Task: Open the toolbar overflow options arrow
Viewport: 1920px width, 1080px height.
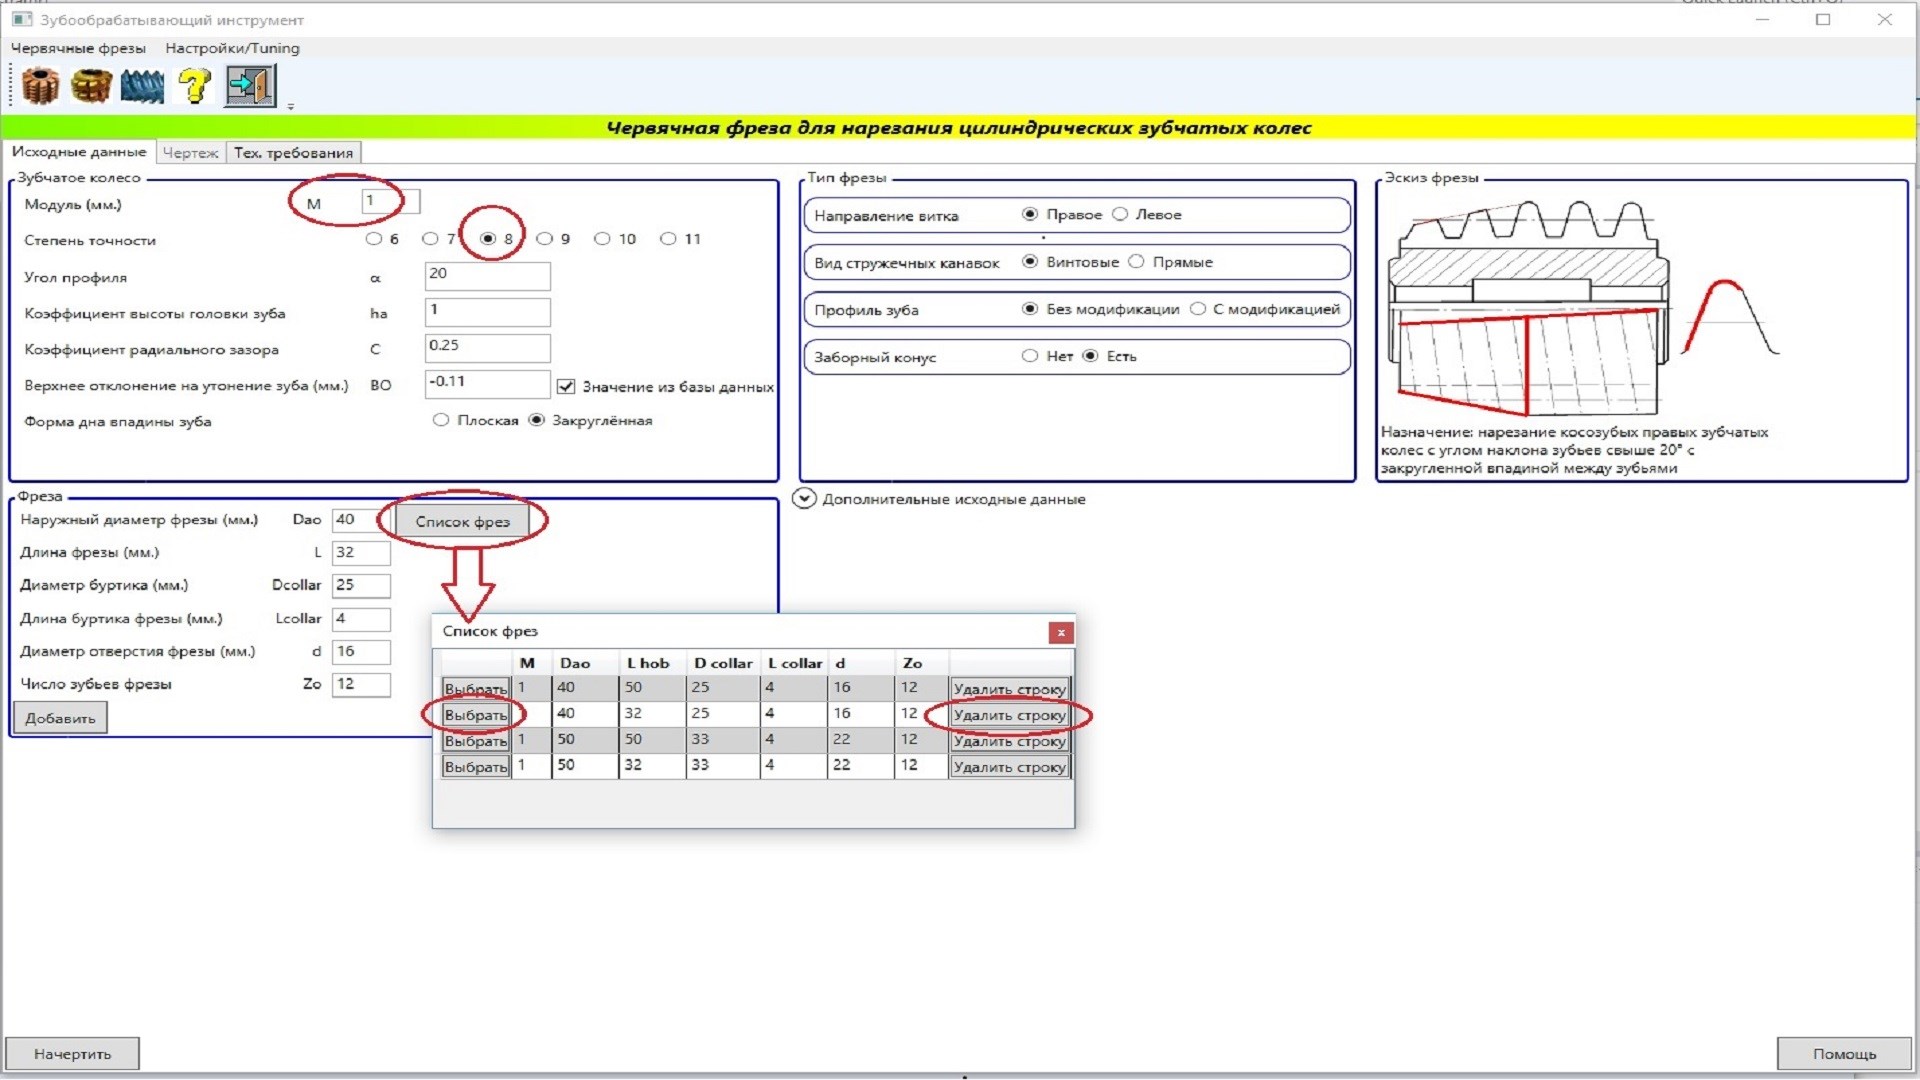Action: tap(291, 106)
